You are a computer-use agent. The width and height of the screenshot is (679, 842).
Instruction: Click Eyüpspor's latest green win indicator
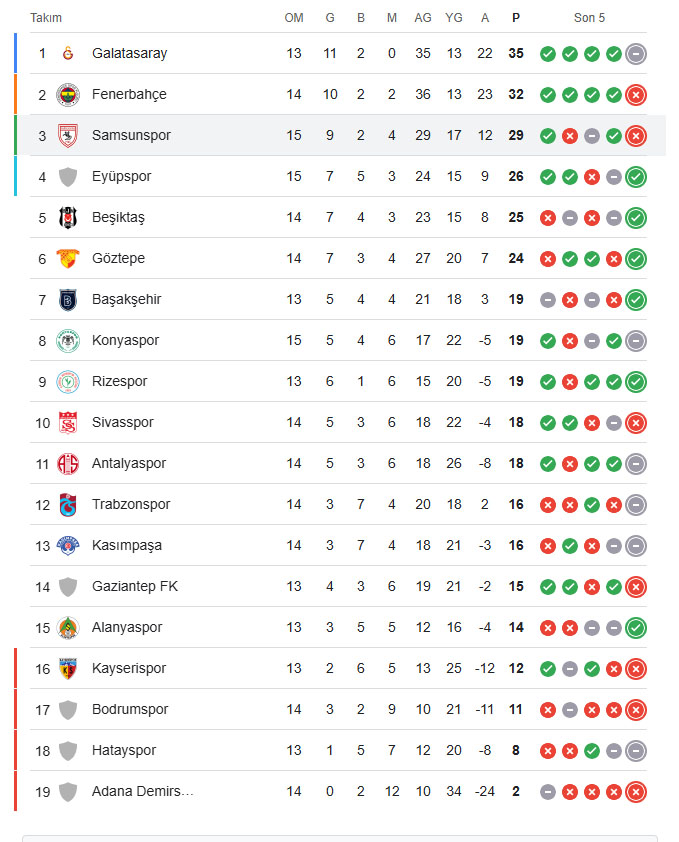click(635, 177)
